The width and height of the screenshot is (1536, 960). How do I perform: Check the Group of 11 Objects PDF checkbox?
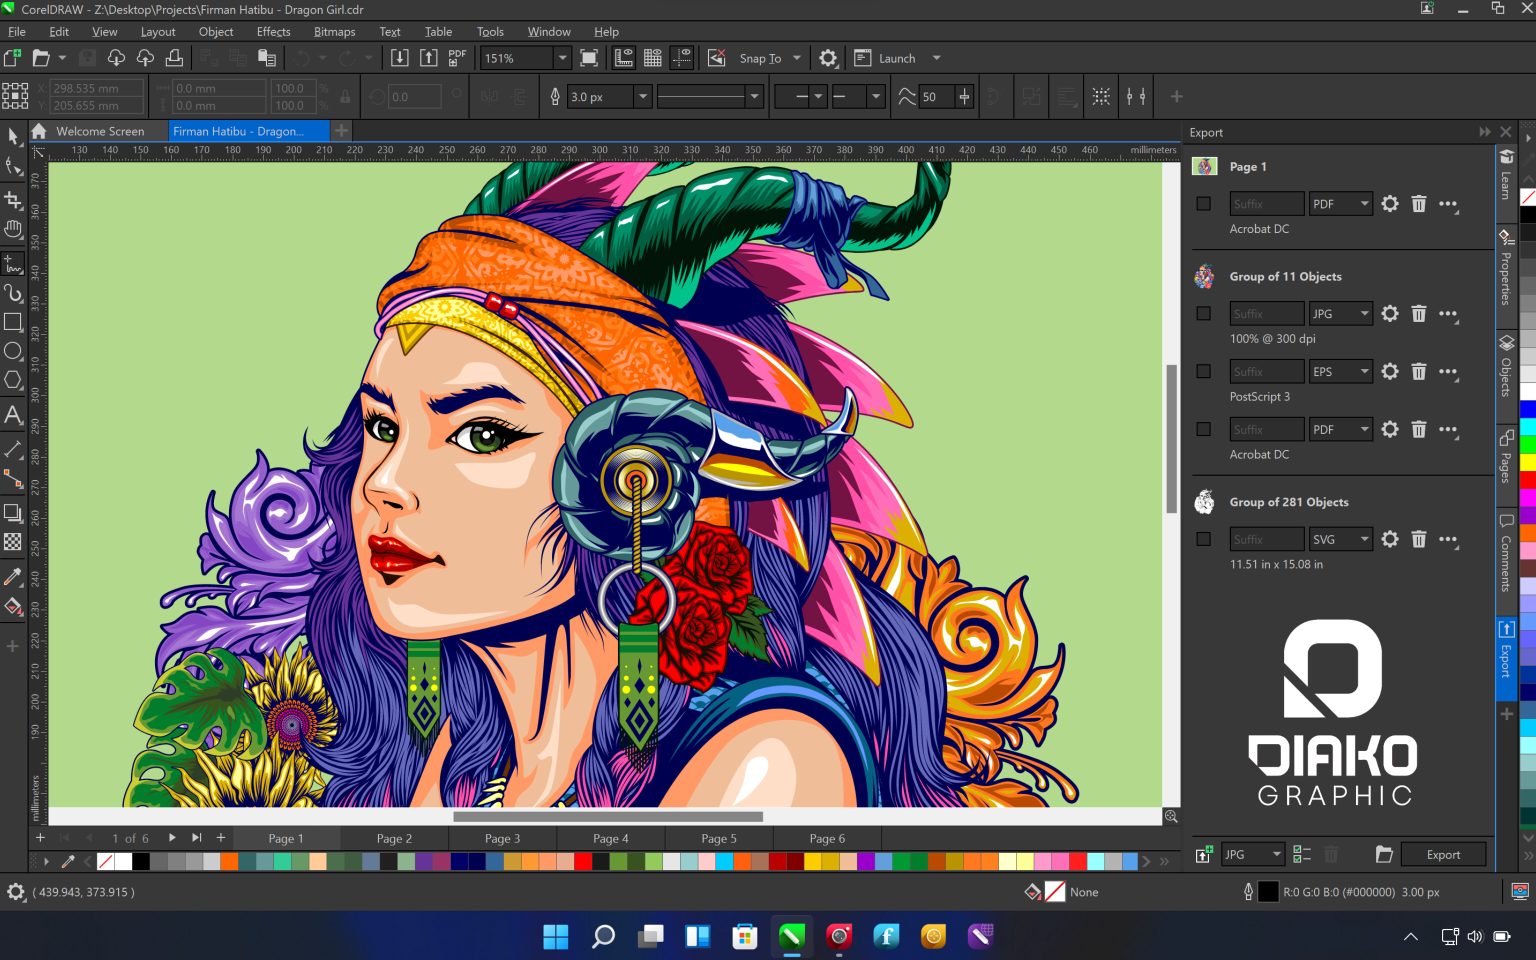[x=1204, y=430]
